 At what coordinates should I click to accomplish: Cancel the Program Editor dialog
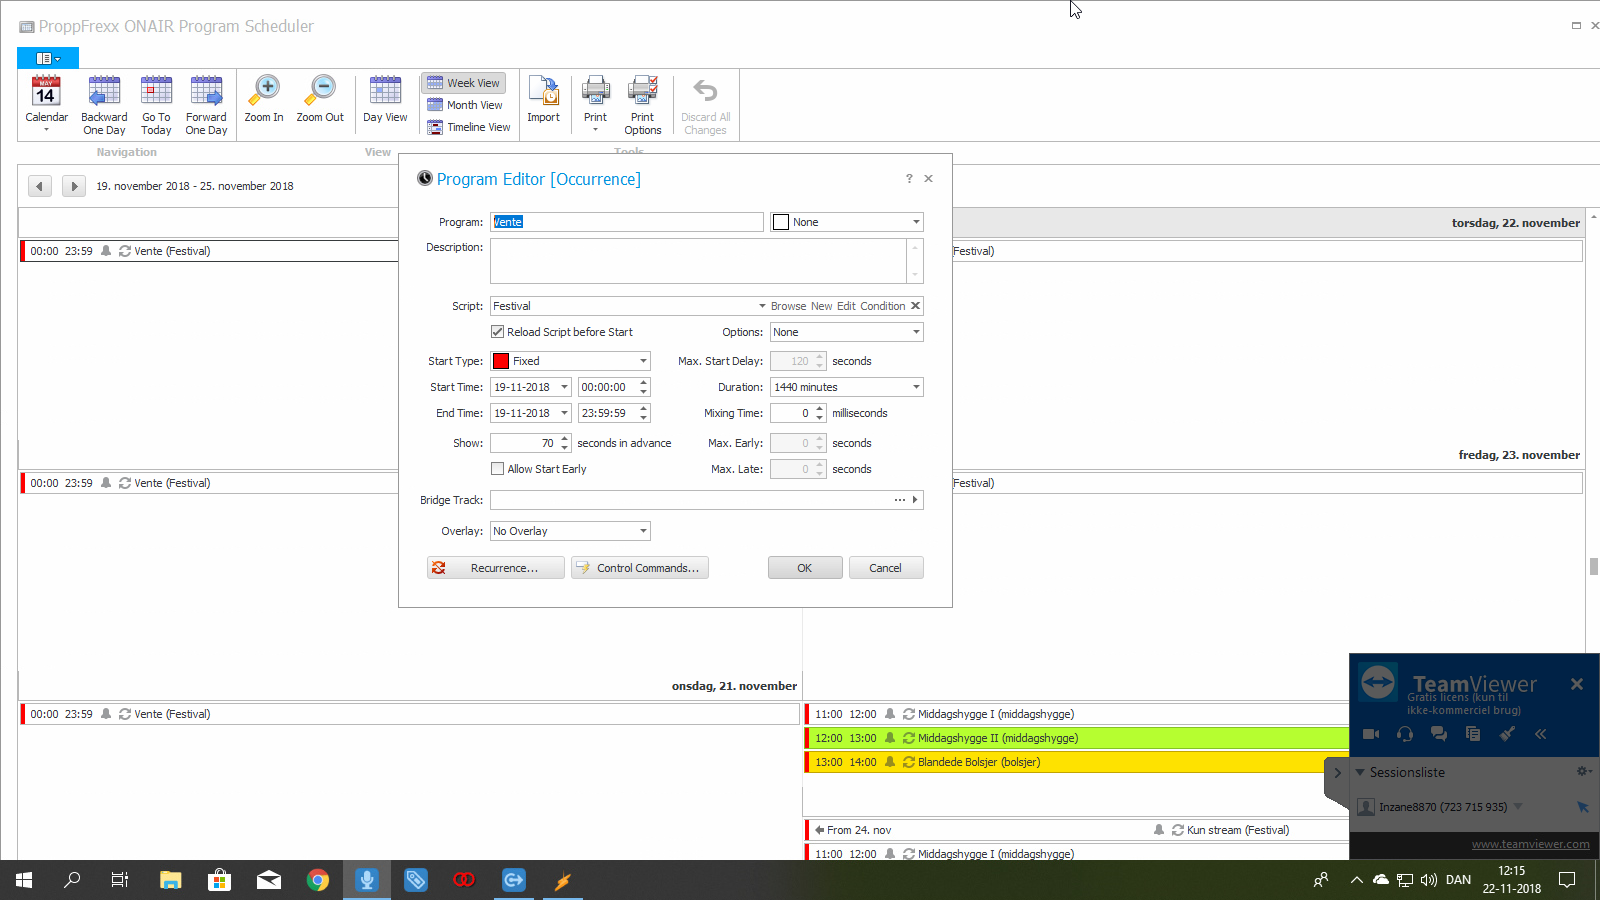coord(886,568)
